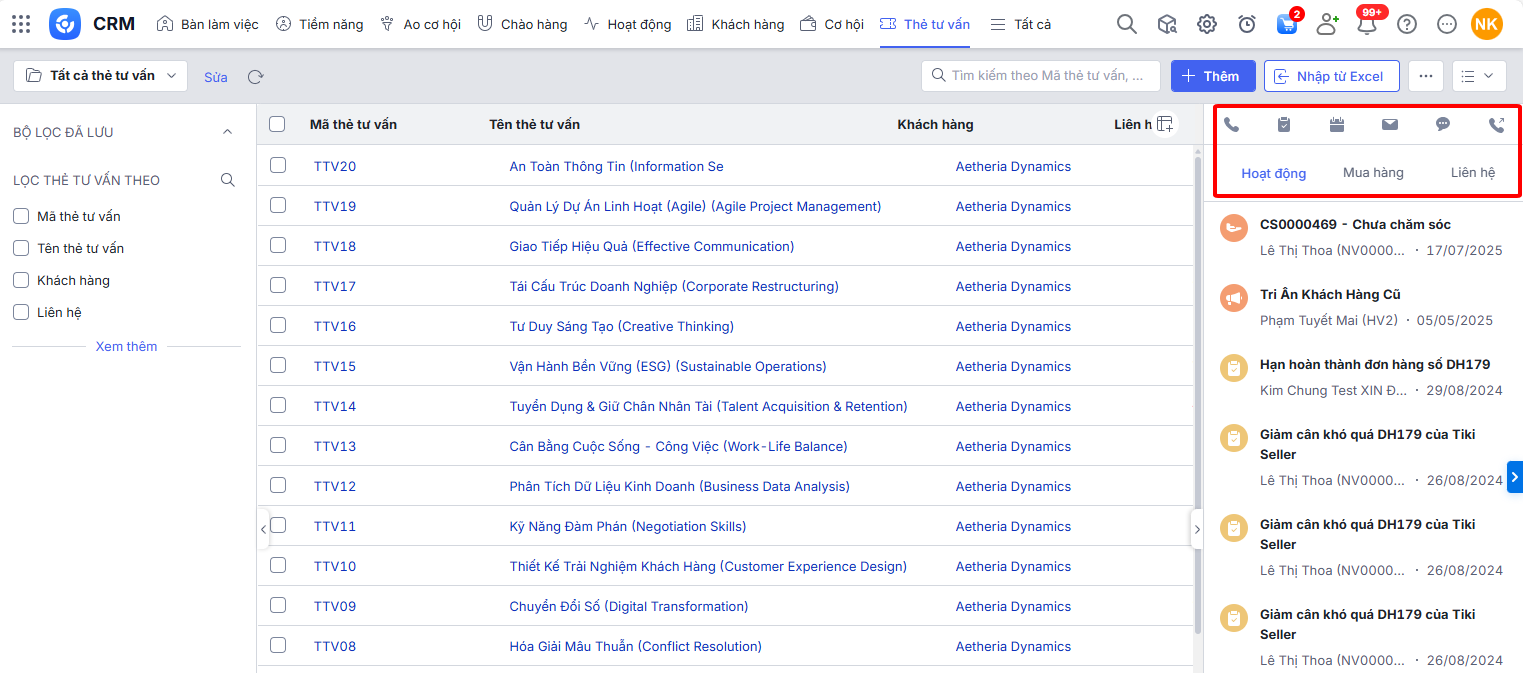Switch to the Mua hàng tab
Viewport: 1523px width, 673px height.
(1373, 173)
